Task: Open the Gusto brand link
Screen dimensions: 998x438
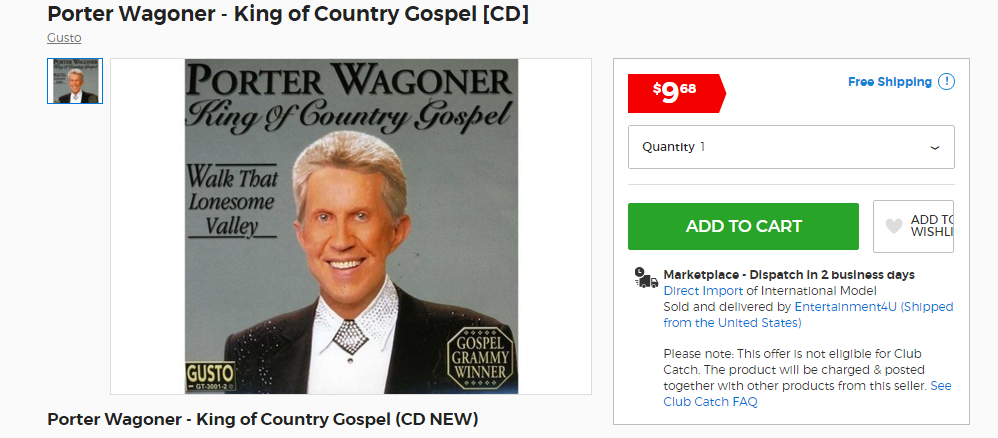Action: click(64, 38)
